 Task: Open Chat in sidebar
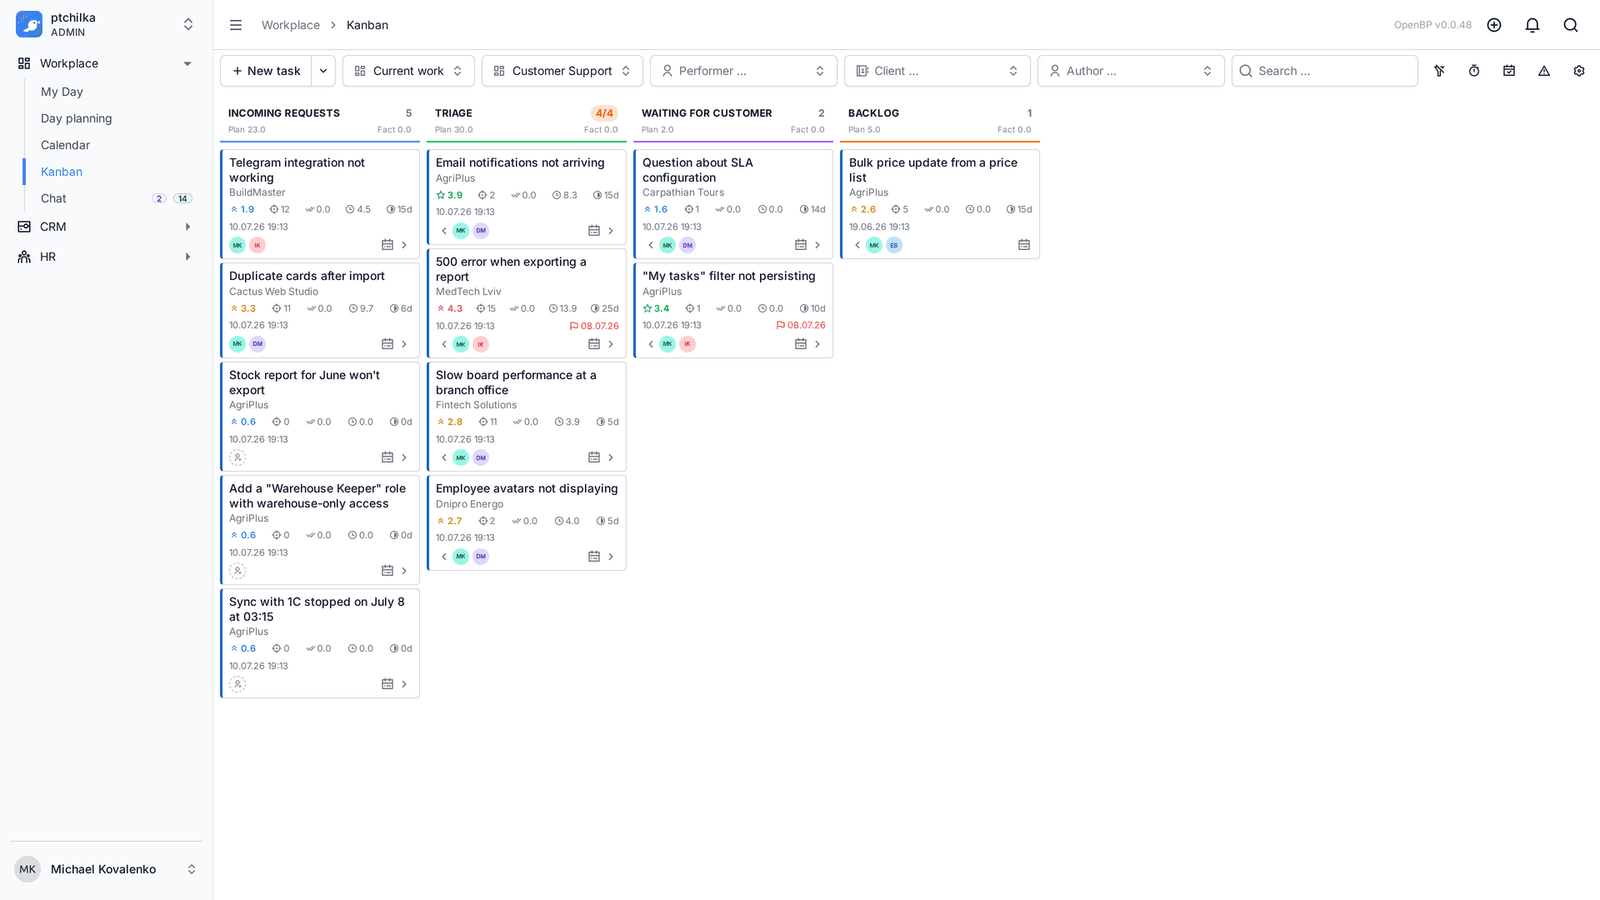tap(54, 199)
